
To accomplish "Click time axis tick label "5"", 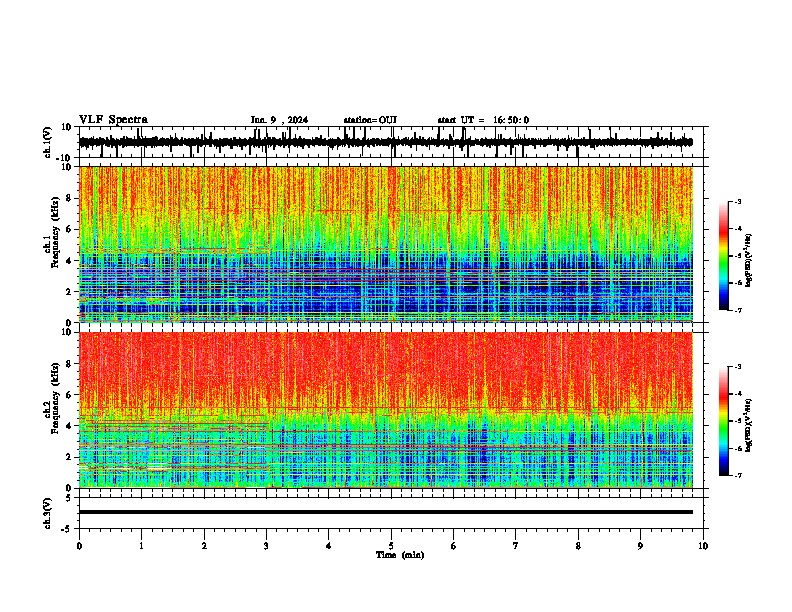I will [x=391, y=546].
